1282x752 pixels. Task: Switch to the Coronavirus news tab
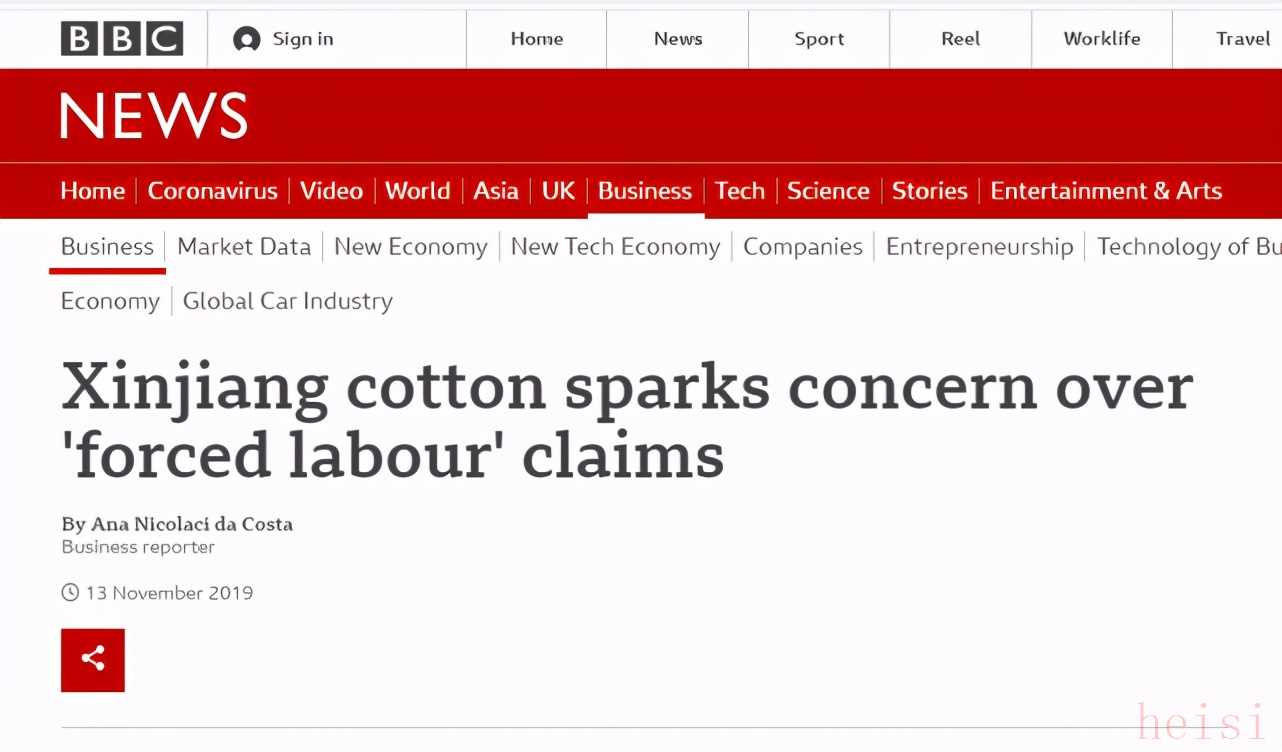point(213,191)
